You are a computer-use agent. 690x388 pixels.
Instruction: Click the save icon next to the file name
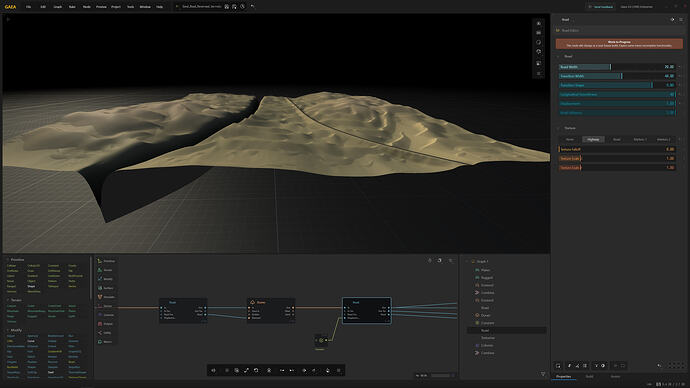(x=227, y=7)
